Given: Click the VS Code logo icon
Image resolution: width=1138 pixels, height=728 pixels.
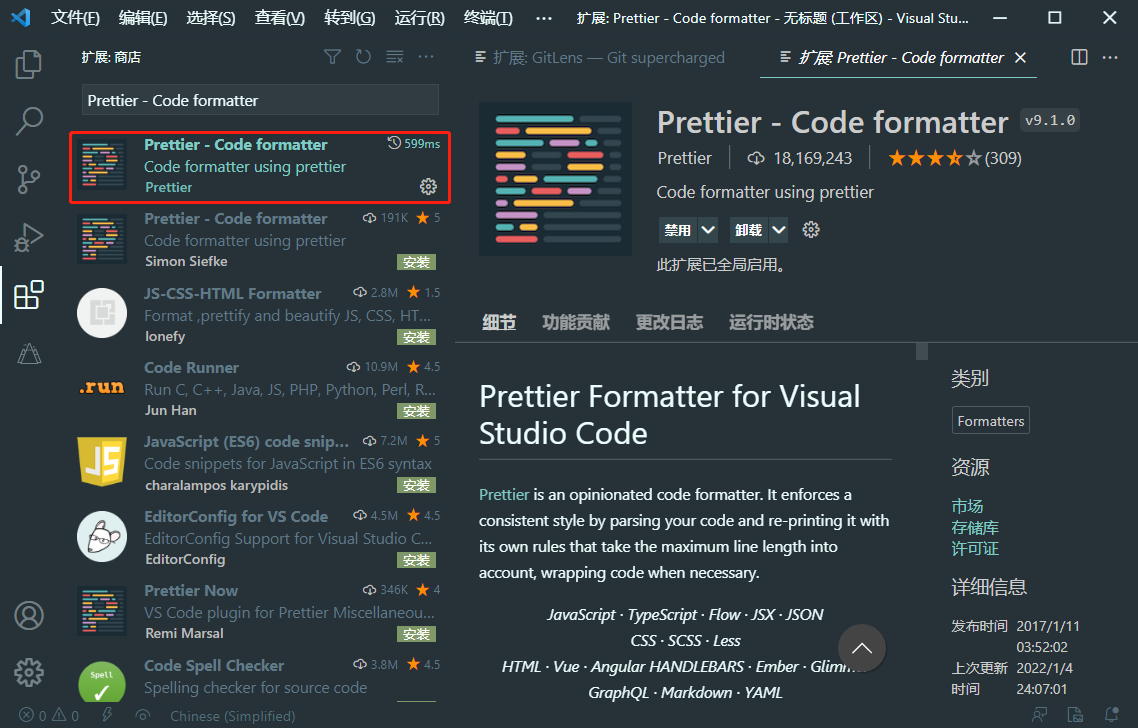Looking at the screenshot, I should coord(21,17).
